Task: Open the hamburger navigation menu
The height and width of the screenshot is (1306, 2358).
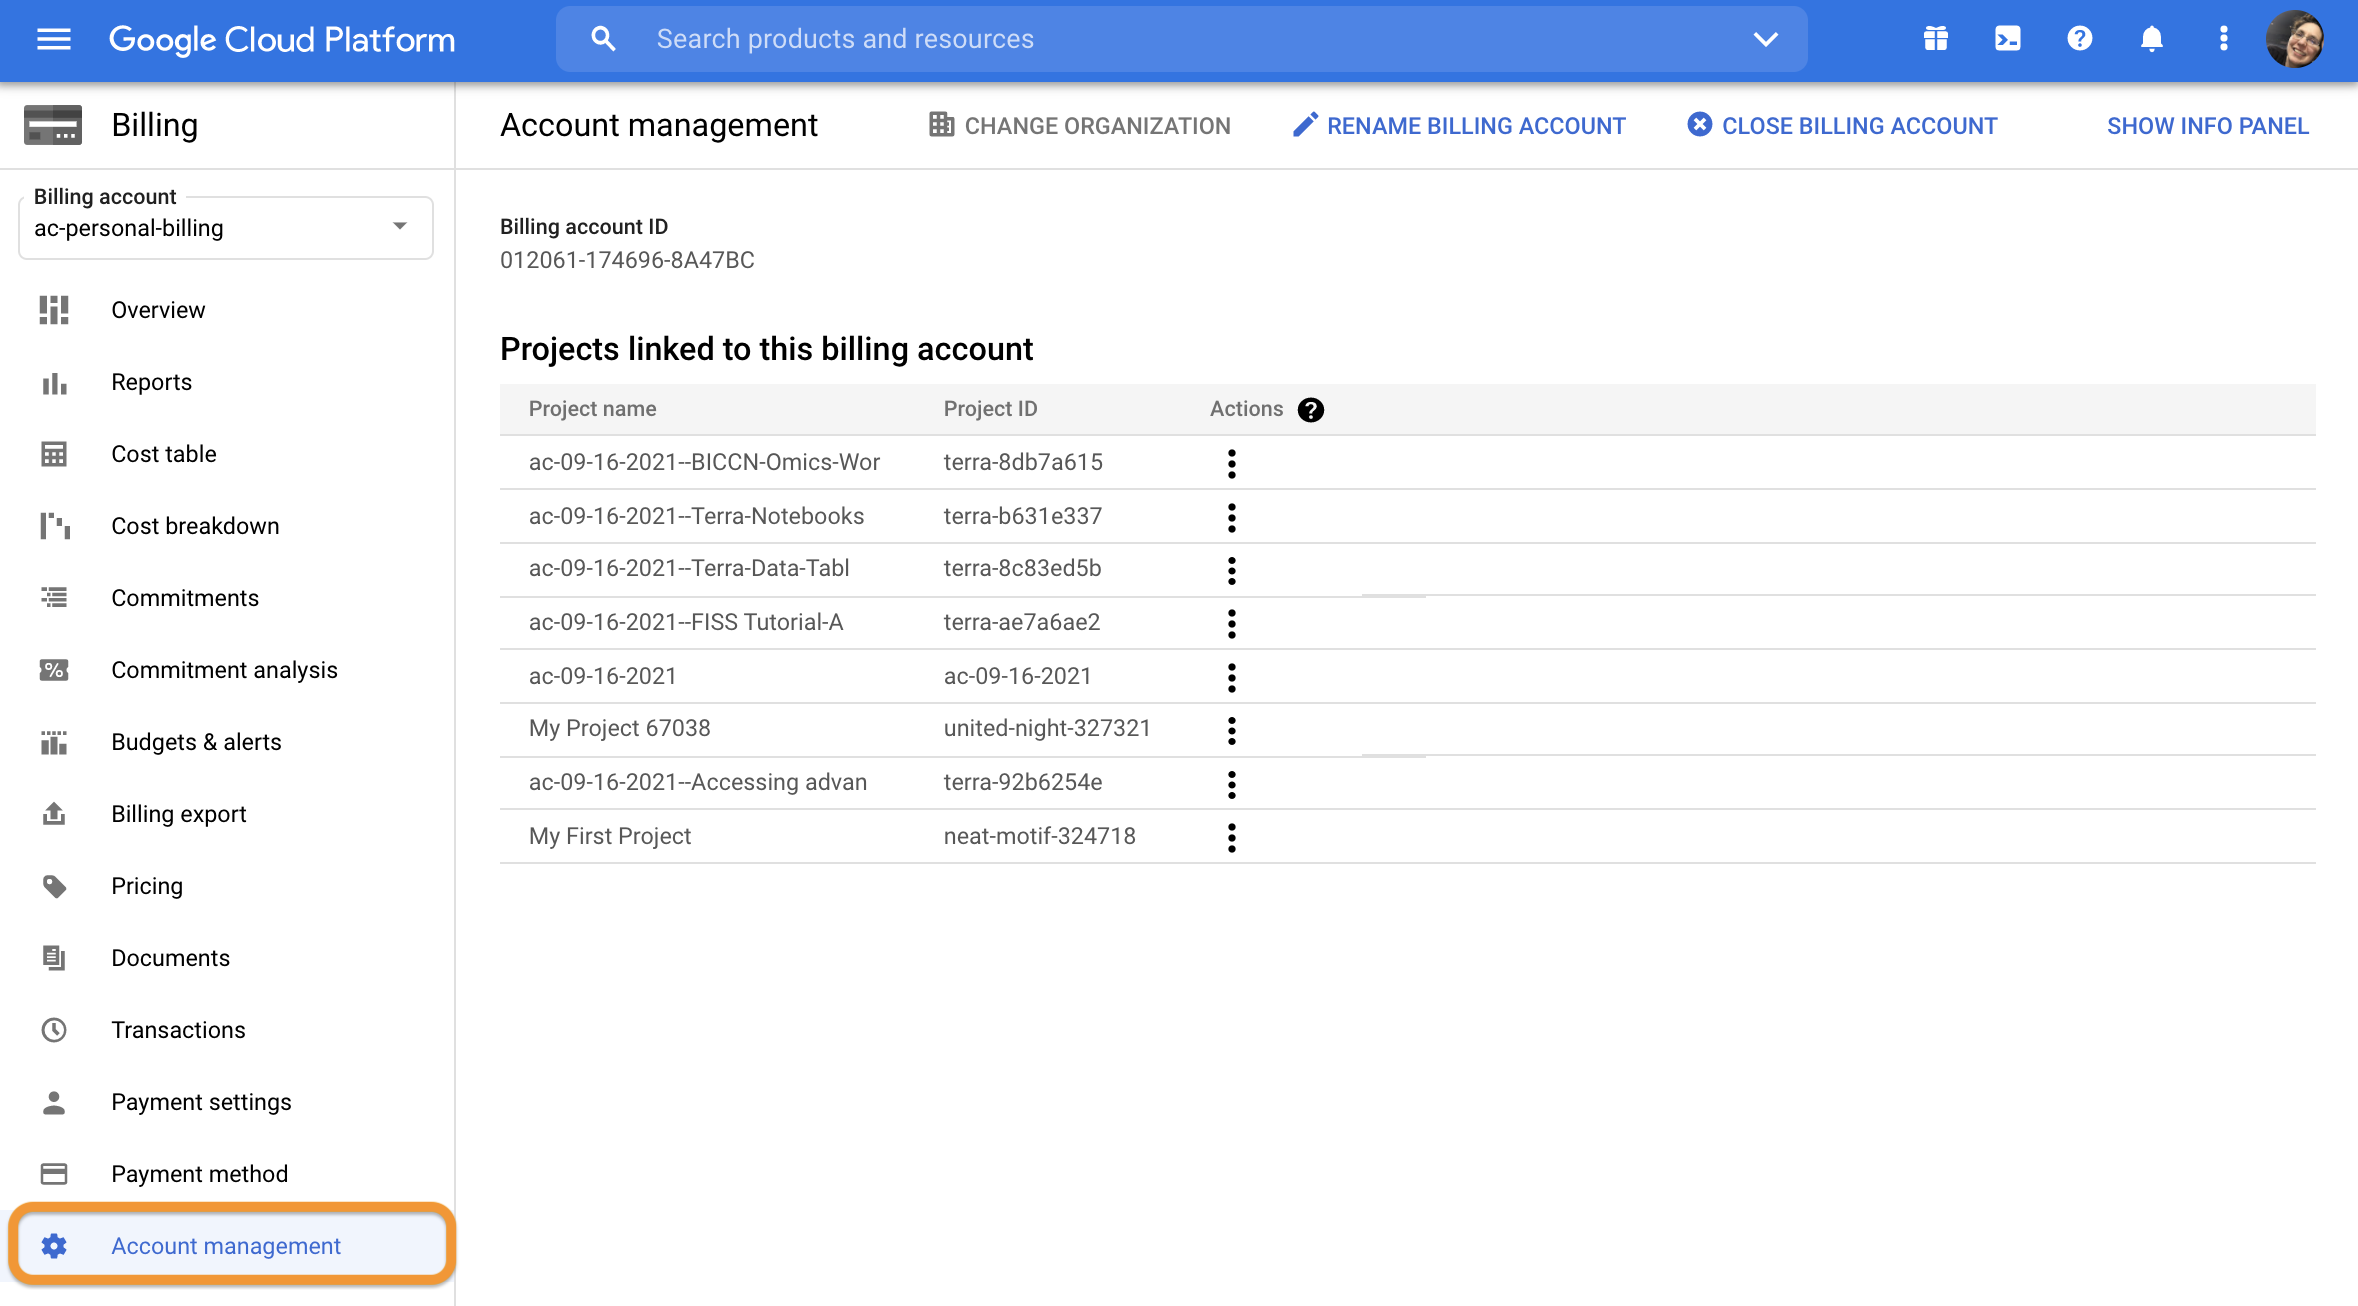Action: [x=54, y=39]
